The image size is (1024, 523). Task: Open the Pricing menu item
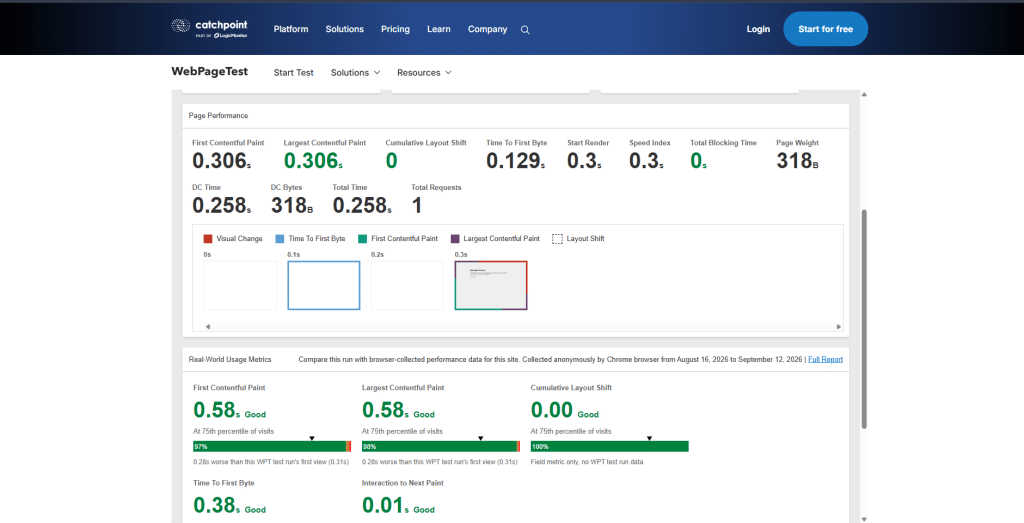[x=395, y=29]
